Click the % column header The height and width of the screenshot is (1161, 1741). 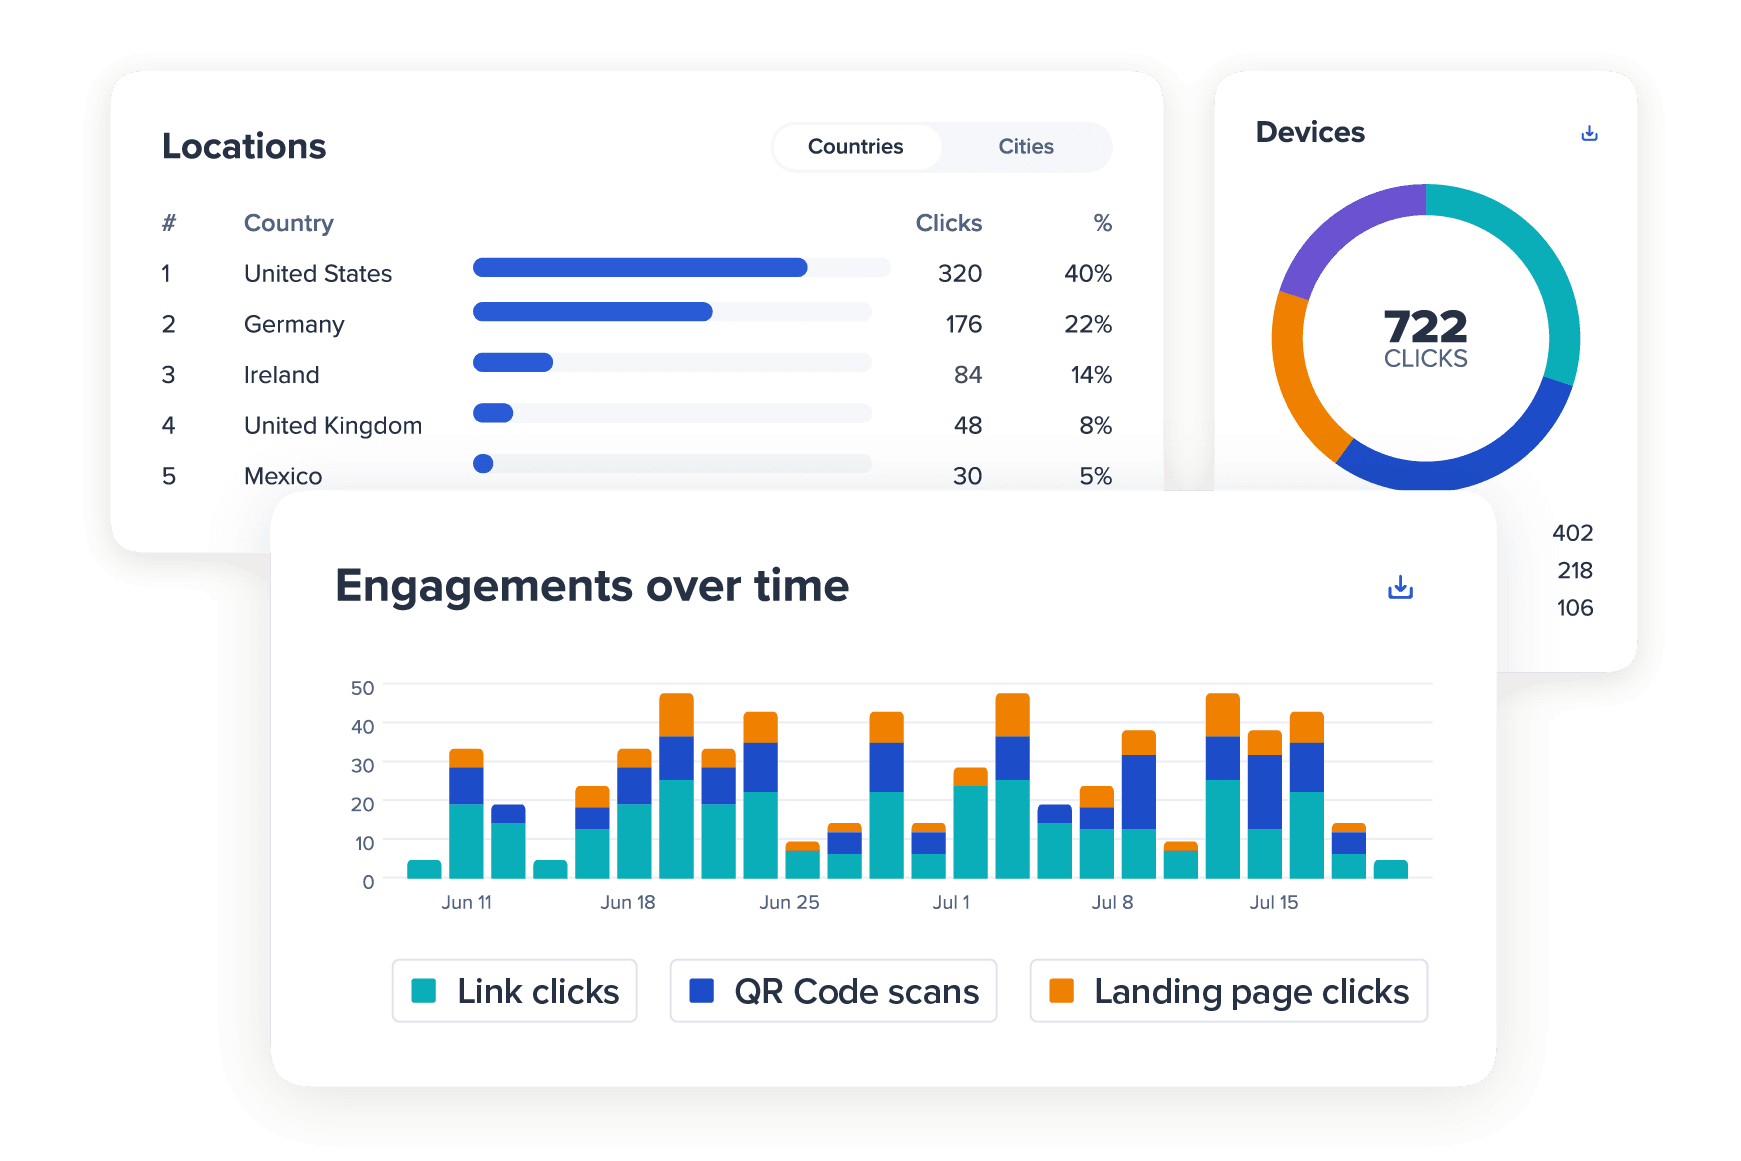(1103, 223)
